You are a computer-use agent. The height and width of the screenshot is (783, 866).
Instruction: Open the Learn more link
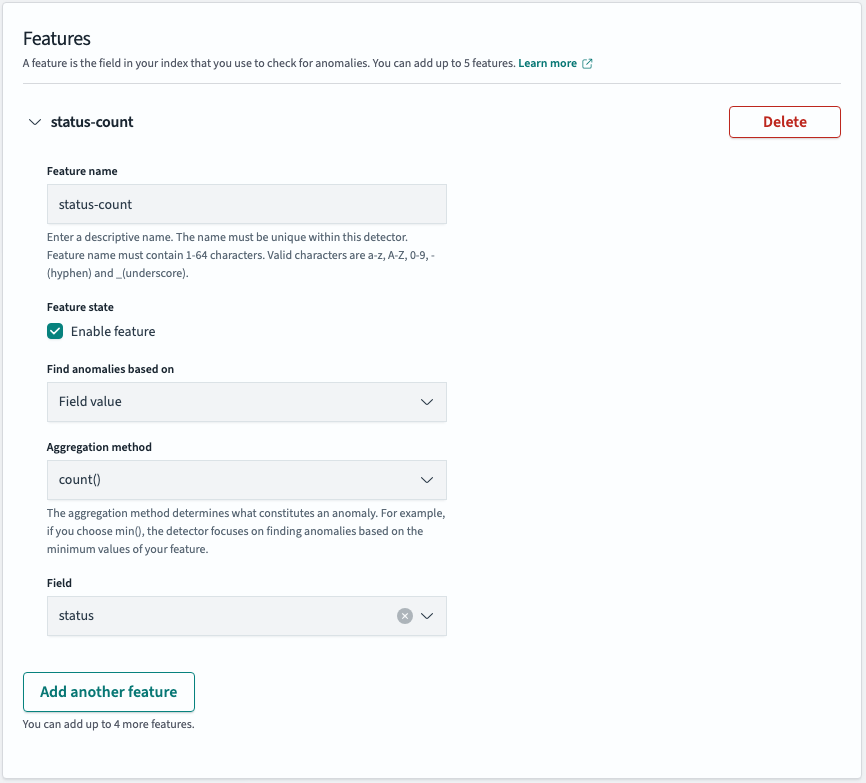click(547, 64)
